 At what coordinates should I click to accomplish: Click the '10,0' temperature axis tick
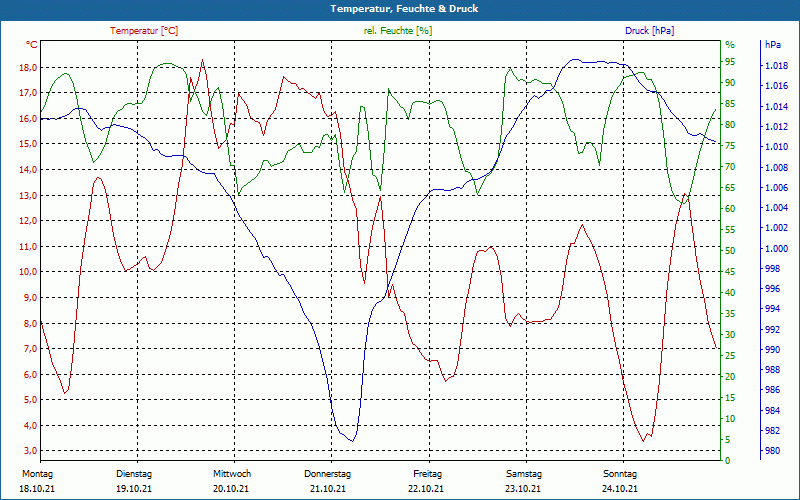click(28, 272)
